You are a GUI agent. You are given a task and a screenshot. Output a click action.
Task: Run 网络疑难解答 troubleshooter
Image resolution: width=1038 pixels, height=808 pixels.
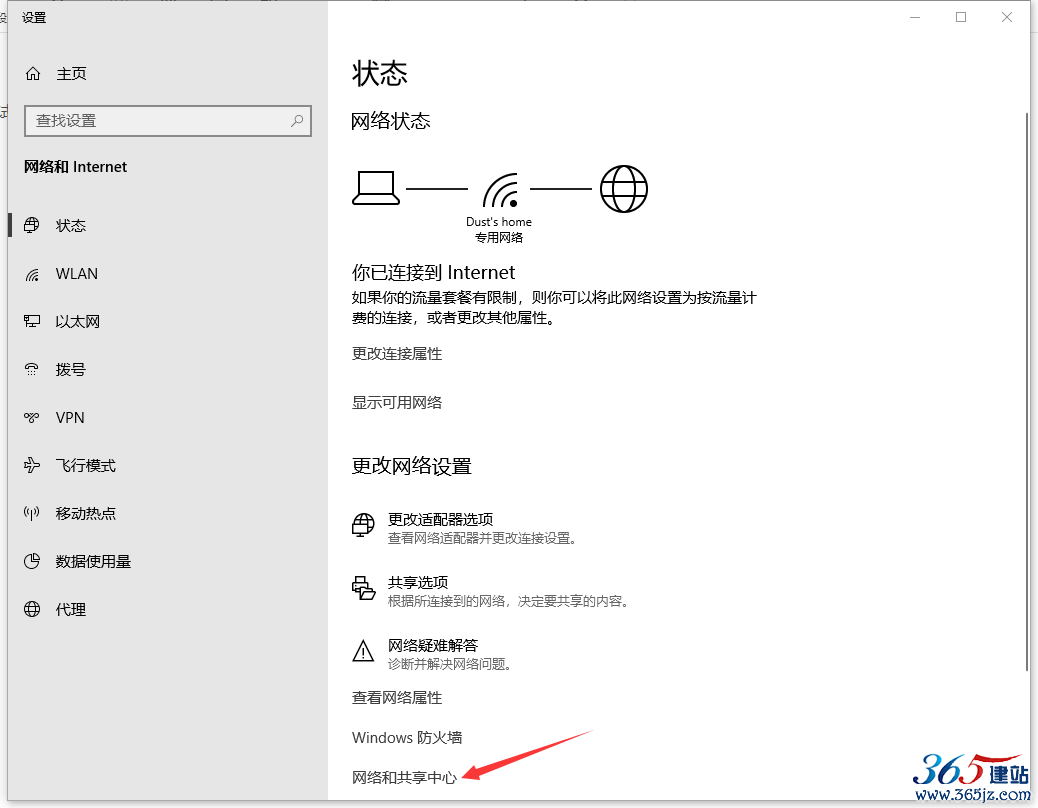coord(433,645)
